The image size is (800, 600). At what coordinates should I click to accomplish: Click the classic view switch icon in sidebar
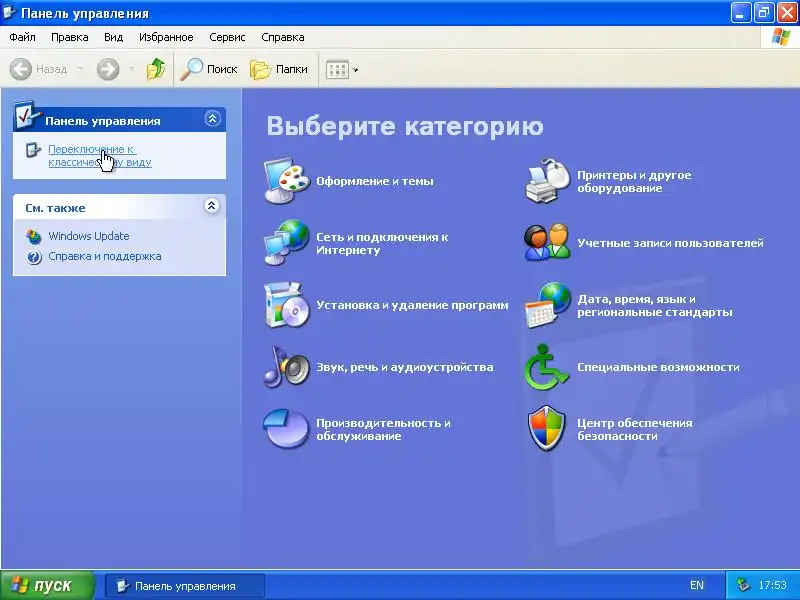(33, 150)
